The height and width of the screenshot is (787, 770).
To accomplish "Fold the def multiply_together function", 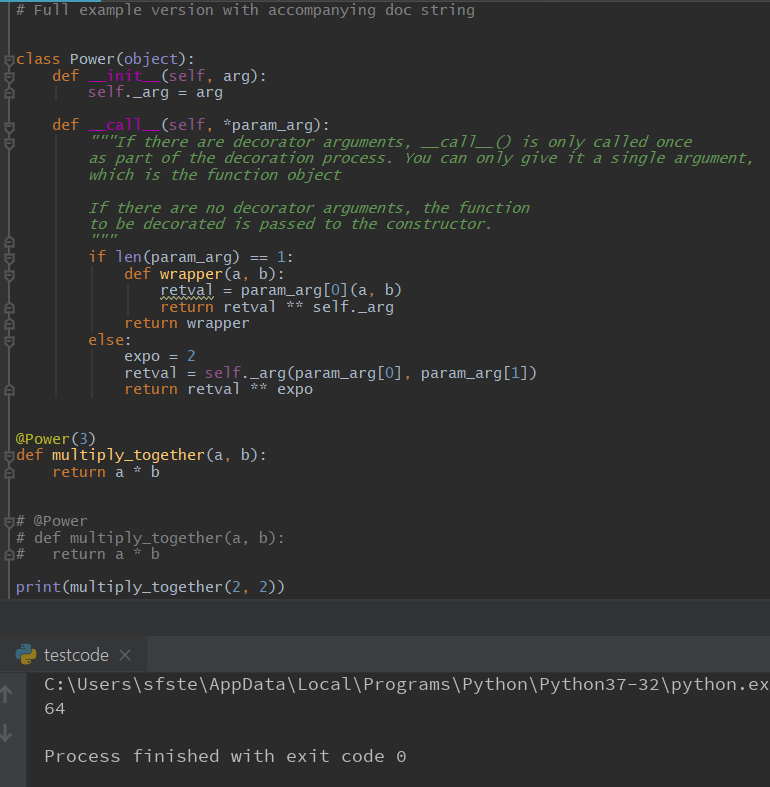I will tap(9, 456).
